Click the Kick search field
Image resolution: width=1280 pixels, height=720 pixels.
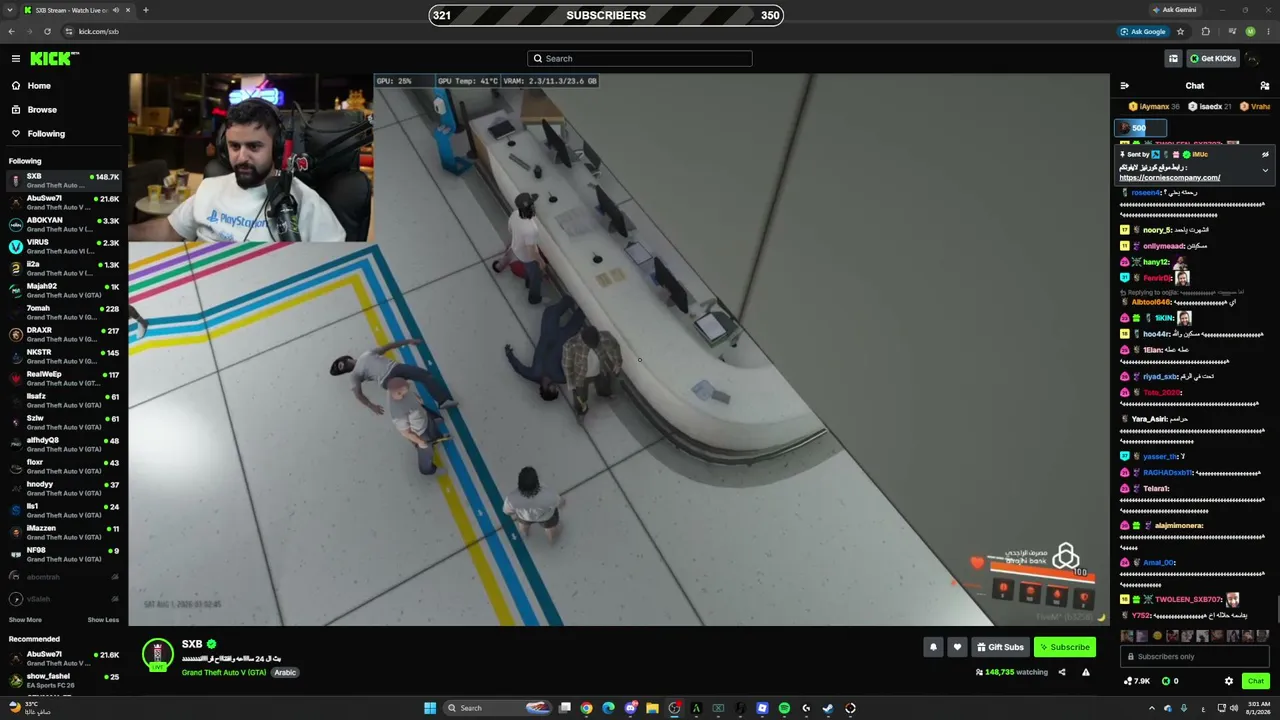[x=640, y=58]
